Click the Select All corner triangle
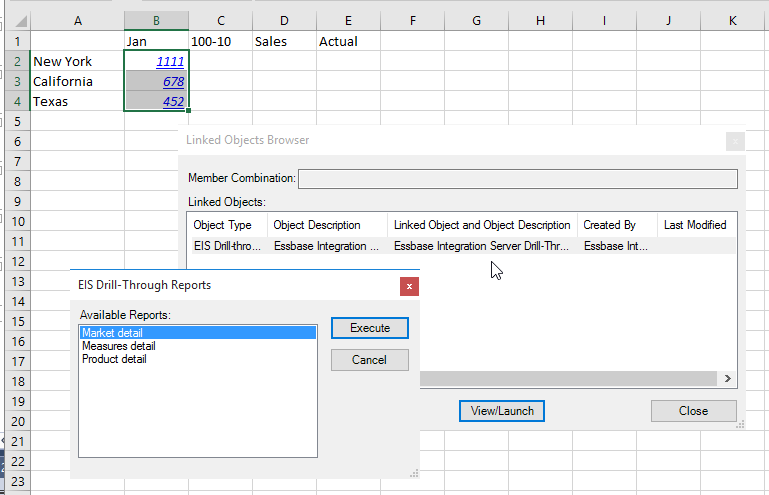769x495 pixels. click(20, 21)
